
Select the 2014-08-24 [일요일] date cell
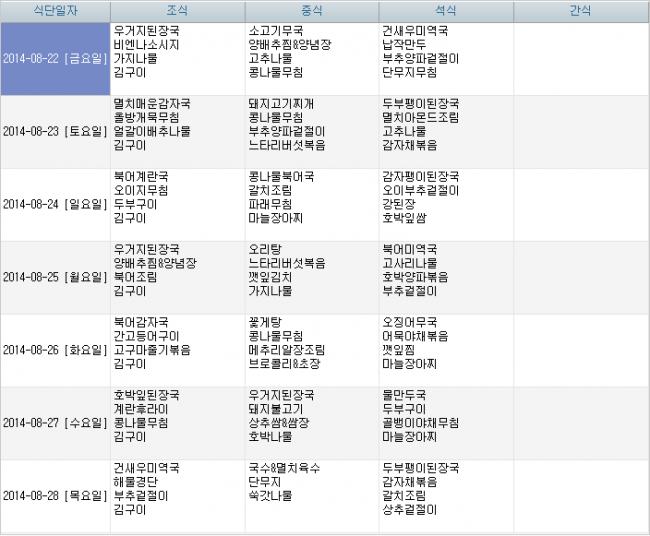tap(55, 205)
